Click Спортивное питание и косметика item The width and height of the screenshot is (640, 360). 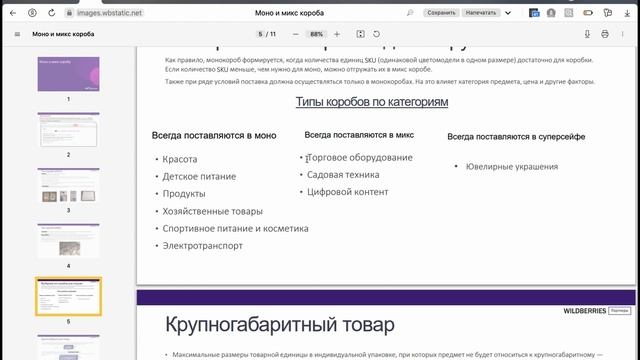click(236, 229)
